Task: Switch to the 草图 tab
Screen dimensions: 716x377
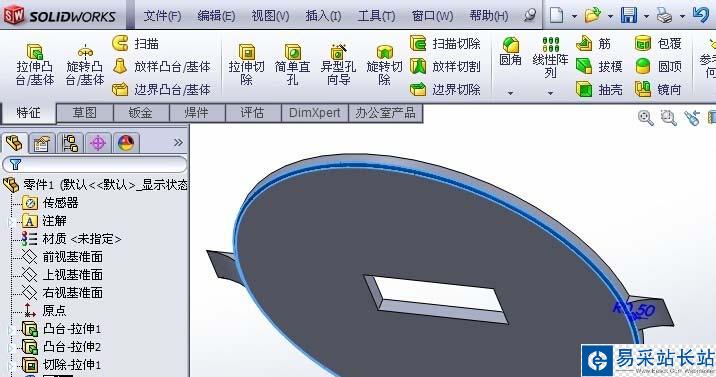Action: (84, 113)
